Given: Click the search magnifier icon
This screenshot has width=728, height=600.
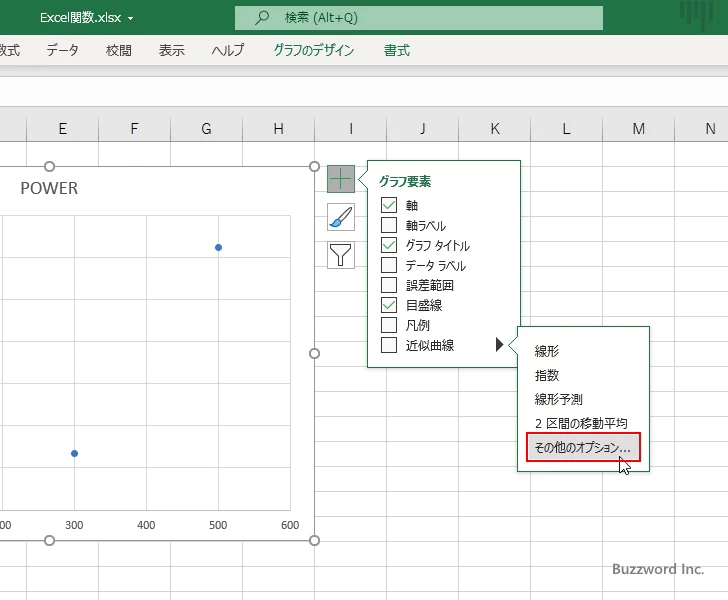Looking at the screenshot, I should pos(262,18).
